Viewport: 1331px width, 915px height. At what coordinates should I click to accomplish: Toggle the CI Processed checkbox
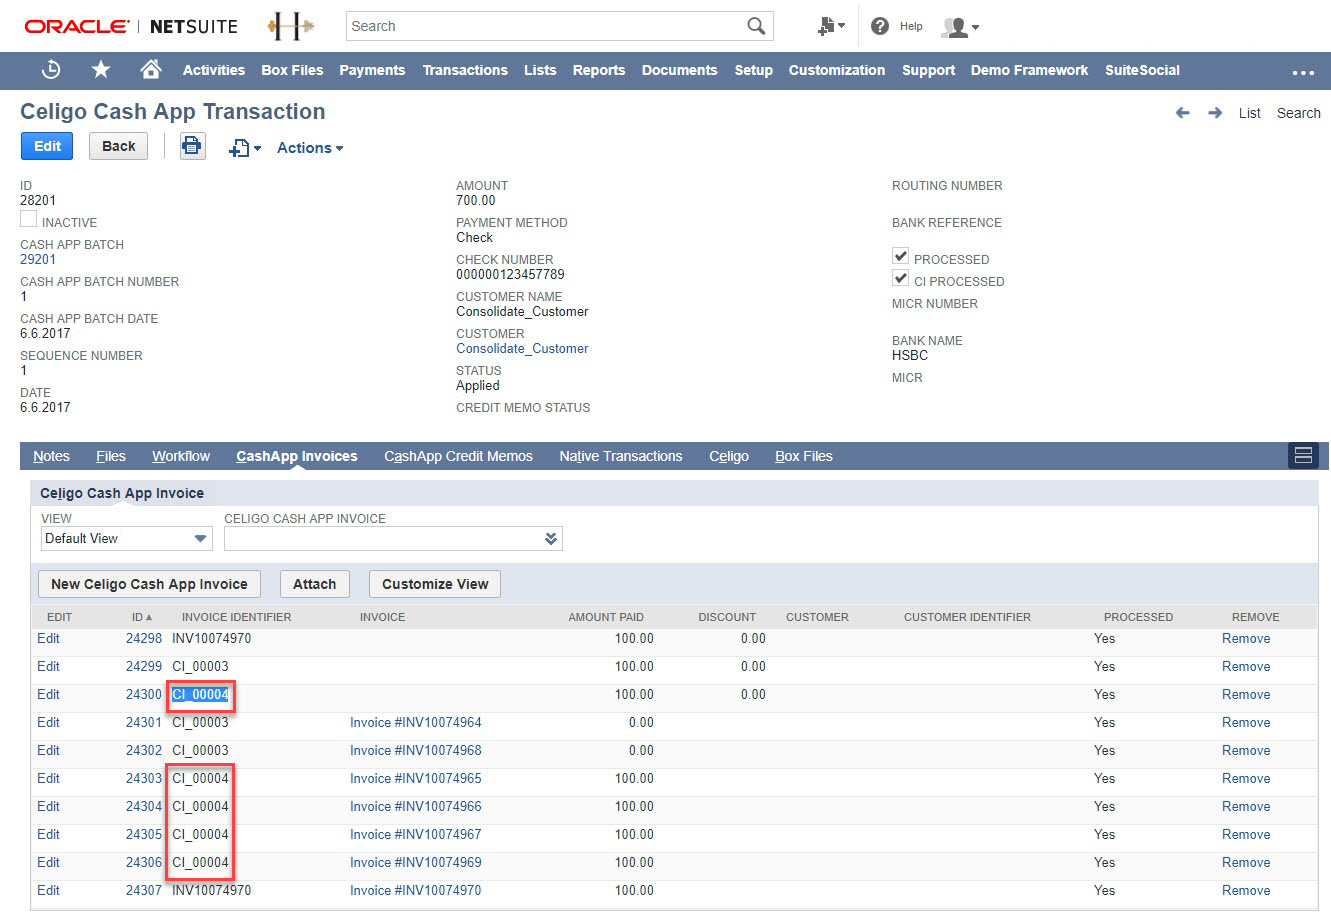(900, 278)
